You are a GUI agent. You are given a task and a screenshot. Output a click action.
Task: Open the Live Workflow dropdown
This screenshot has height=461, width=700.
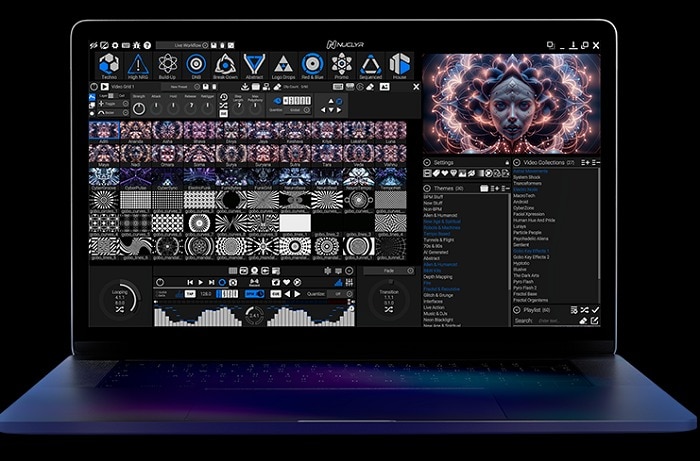tap(183, 45)
